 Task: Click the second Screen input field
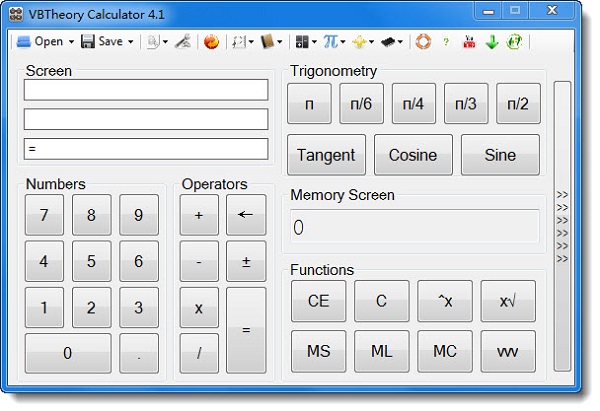click(146, 119)
